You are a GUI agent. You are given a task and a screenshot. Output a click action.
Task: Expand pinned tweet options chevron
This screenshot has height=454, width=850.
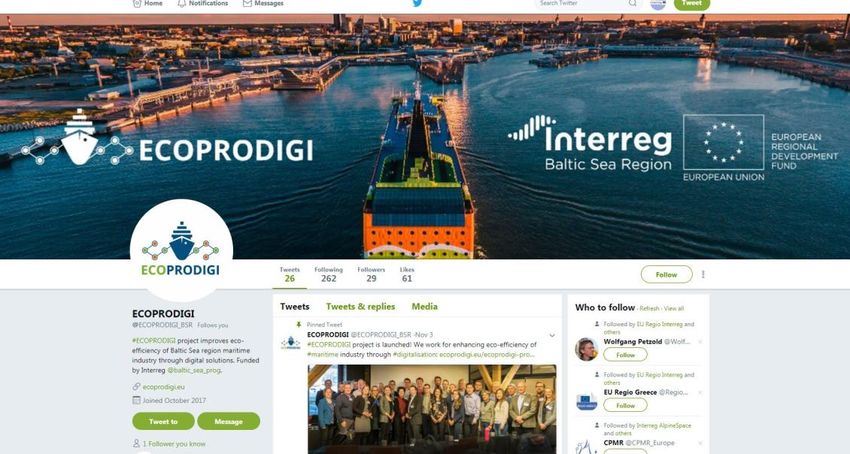552,336
